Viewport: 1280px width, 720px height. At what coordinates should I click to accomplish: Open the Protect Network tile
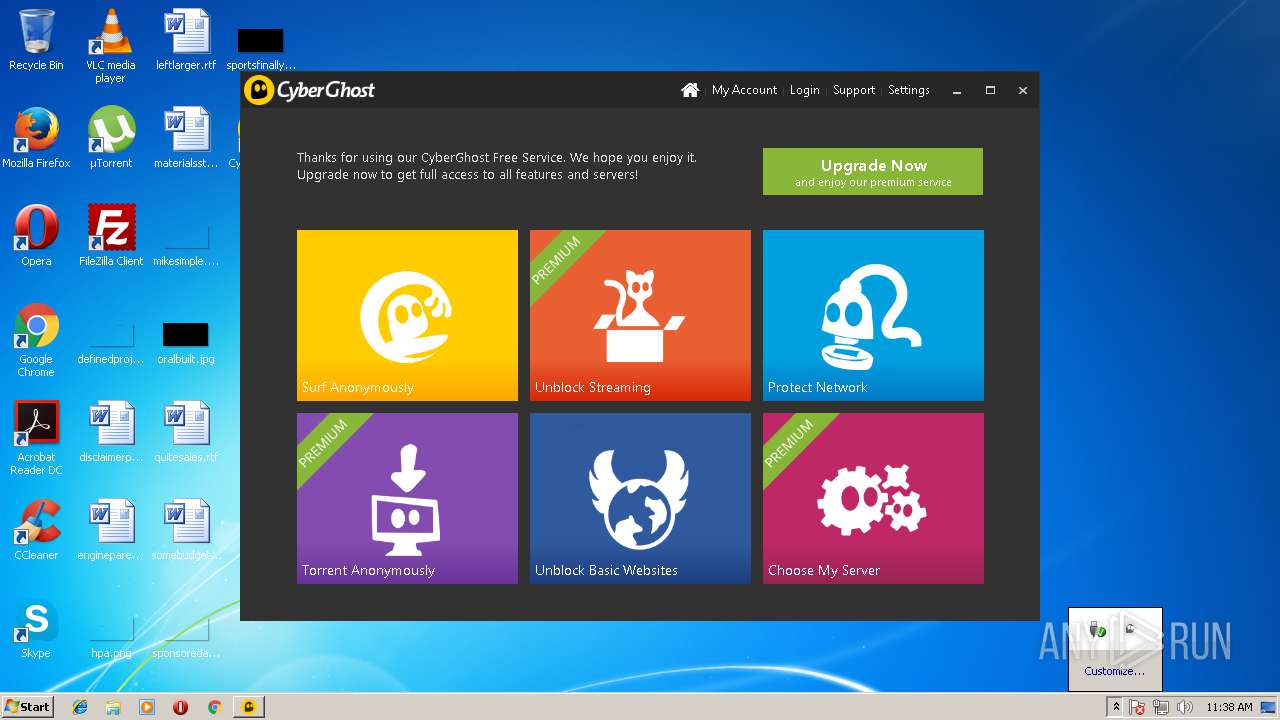[873, 315]
